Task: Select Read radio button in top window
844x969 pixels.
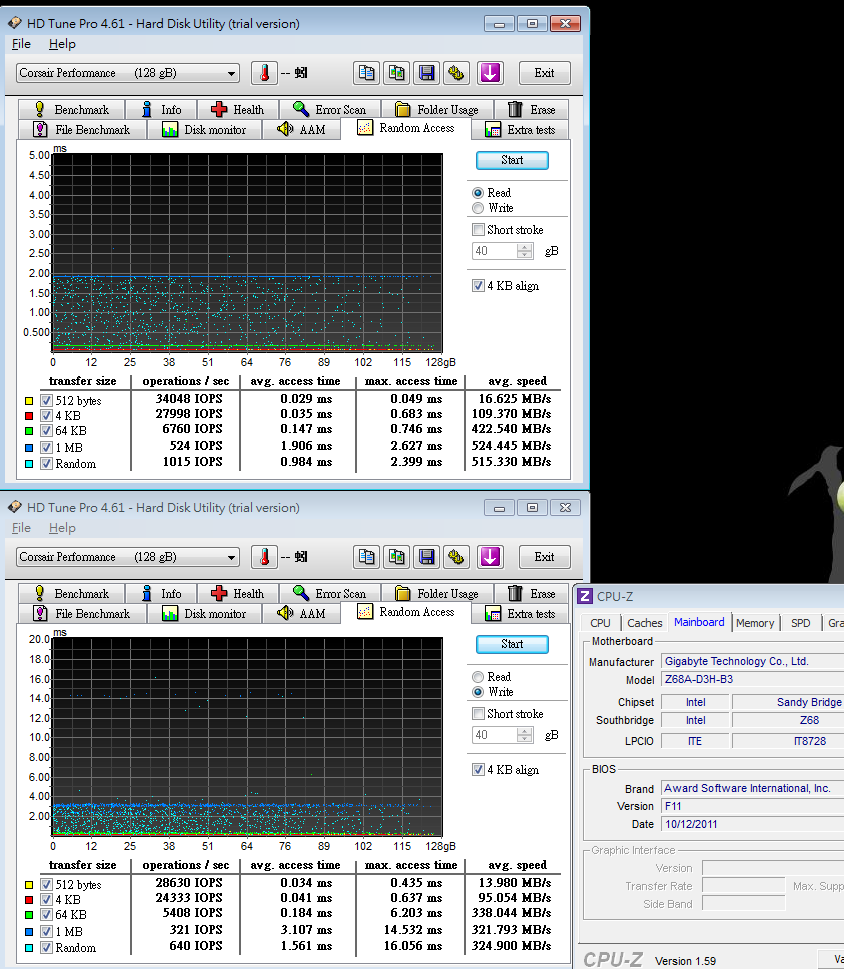Action: click(x=478, y=193)
